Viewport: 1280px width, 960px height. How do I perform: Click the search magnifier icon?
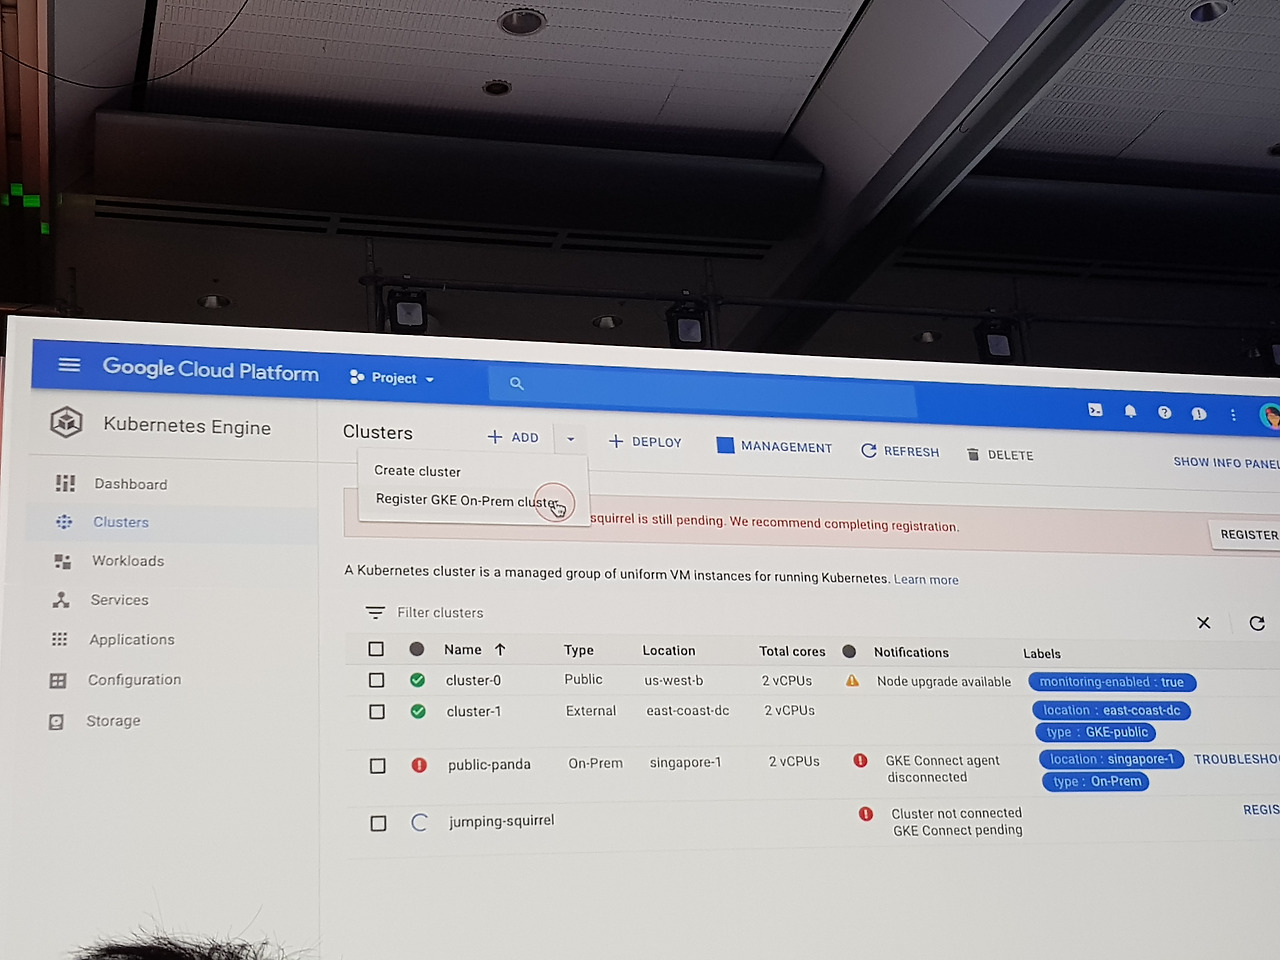[x=517, y=383]
